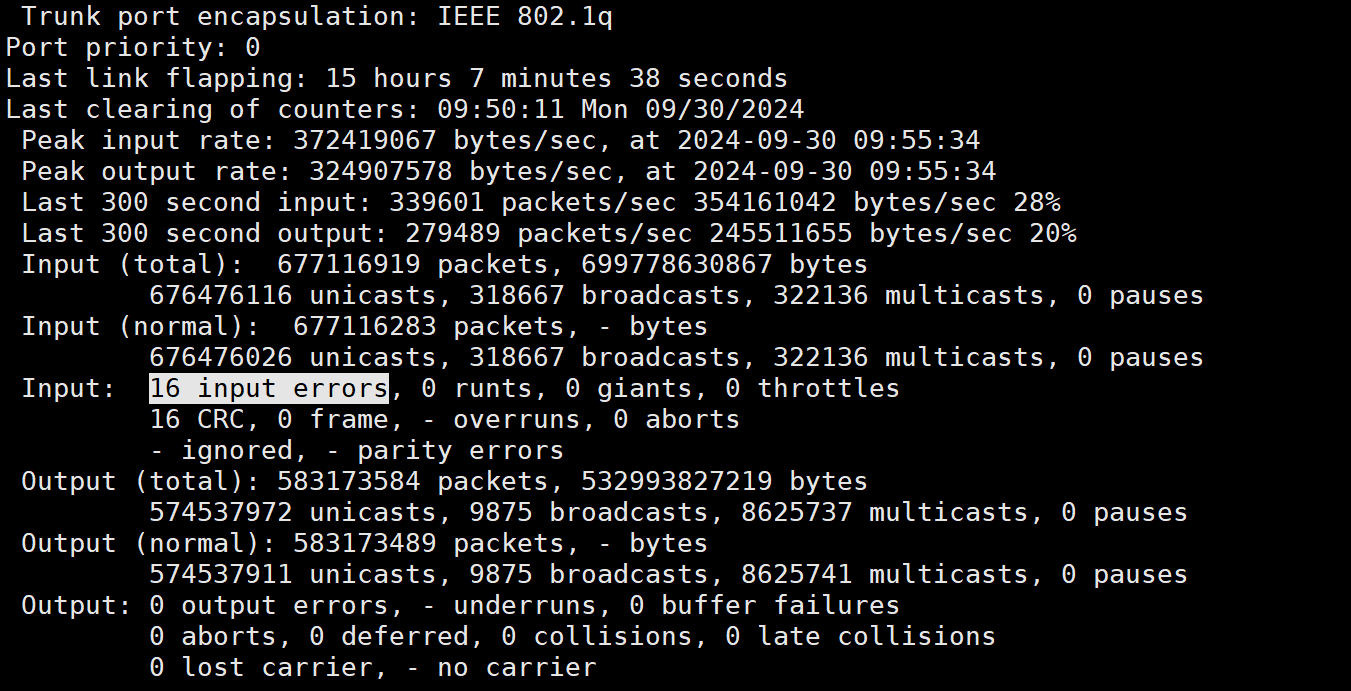Click the "Last clearing of counters" label
1351x691 pixels.
point(213,109)
